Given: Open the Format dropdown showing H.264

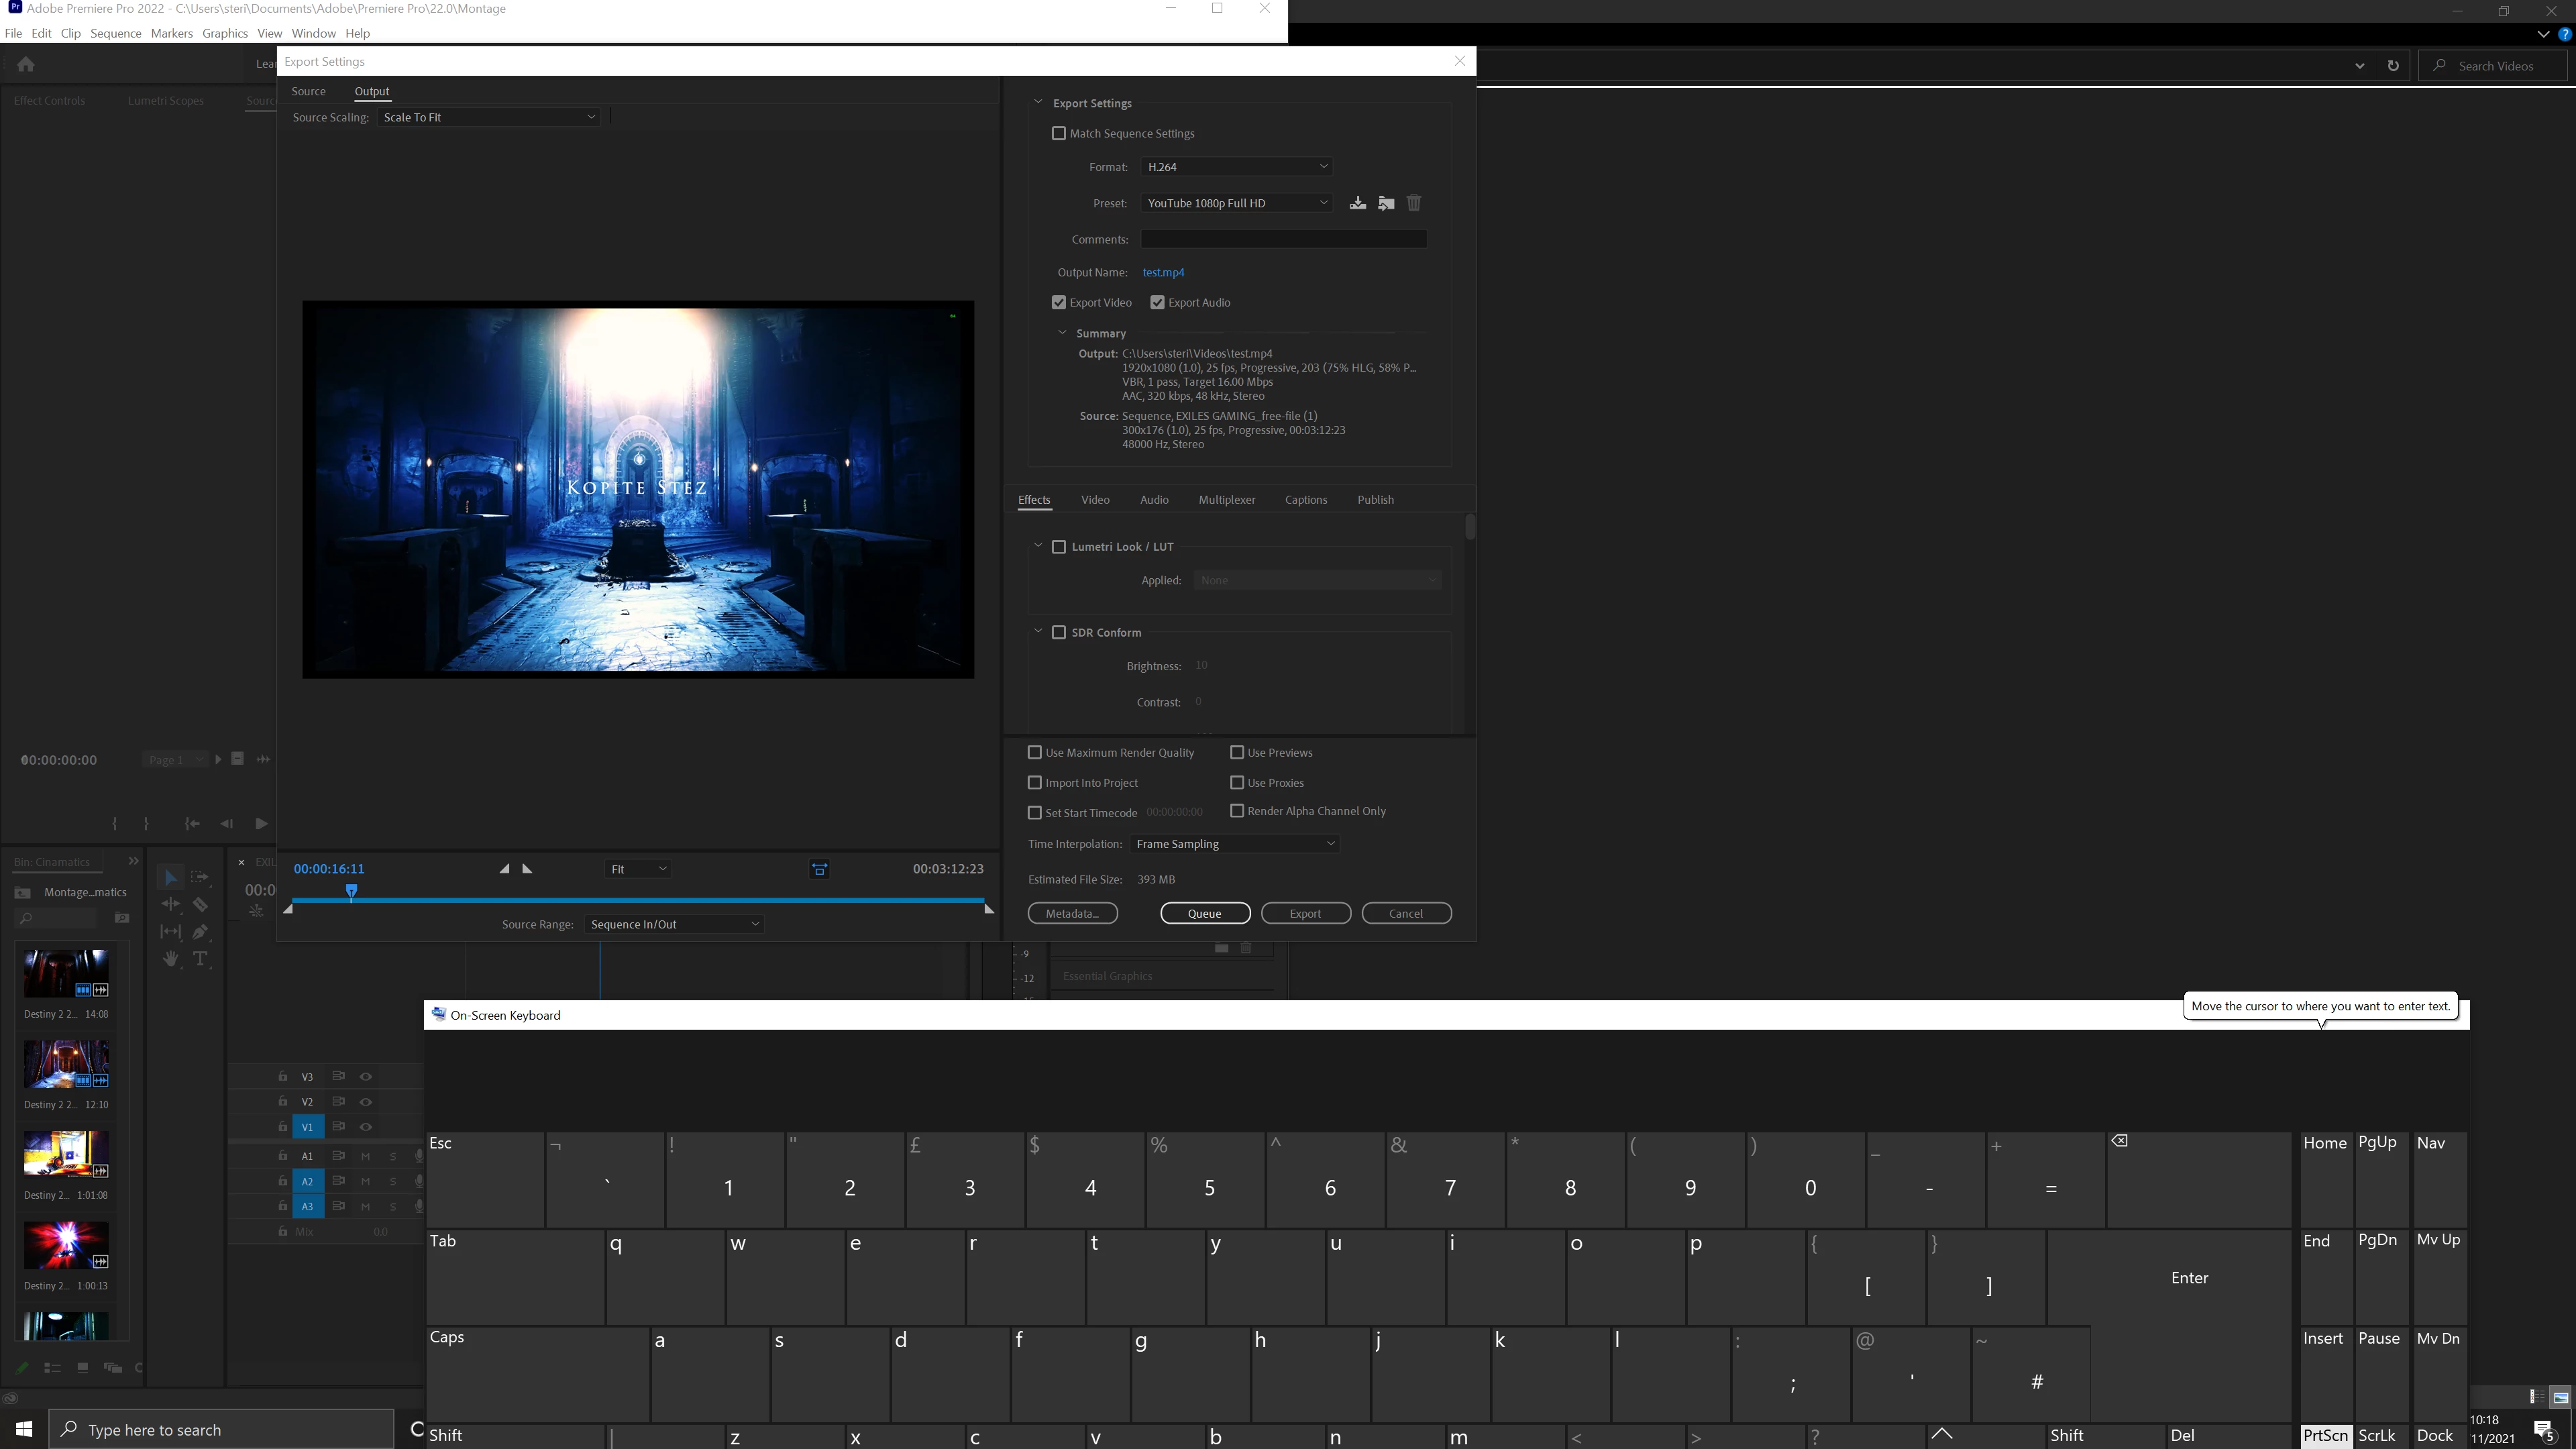Looking at the screenshot, I should [1236, 167].
